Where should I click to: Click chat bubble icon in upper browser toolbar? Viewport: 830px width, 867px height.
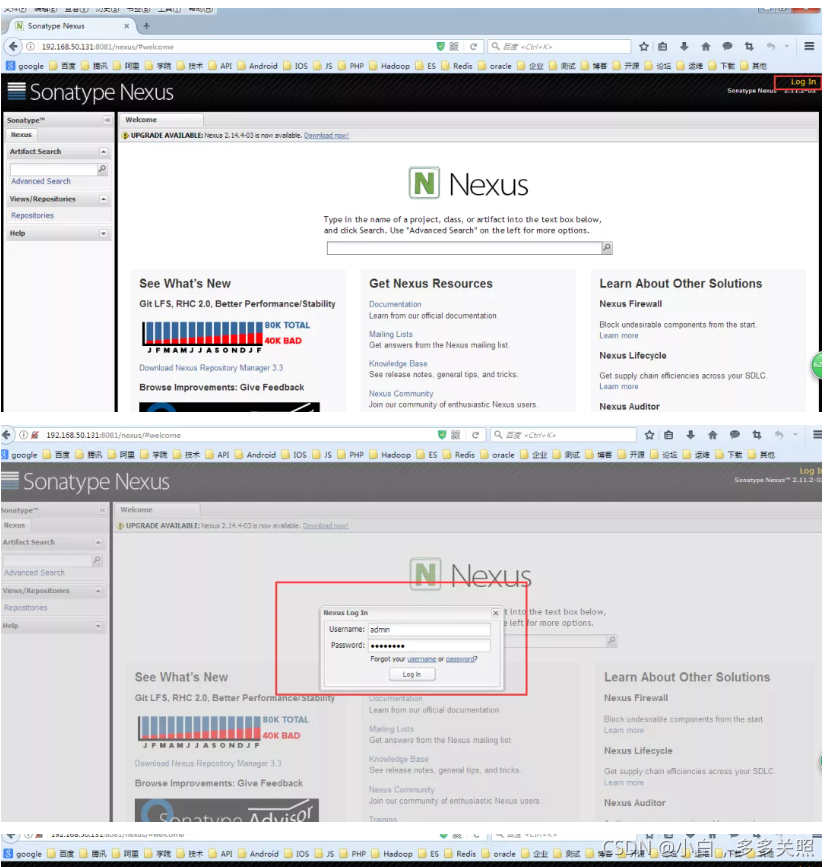[x=727, y=47]
